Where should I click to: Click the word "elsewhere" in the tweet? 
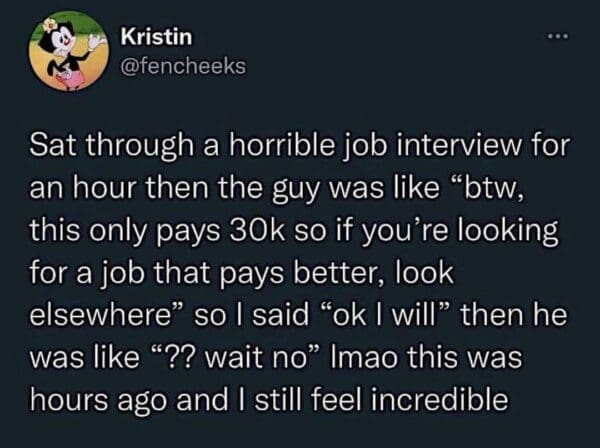100,315
